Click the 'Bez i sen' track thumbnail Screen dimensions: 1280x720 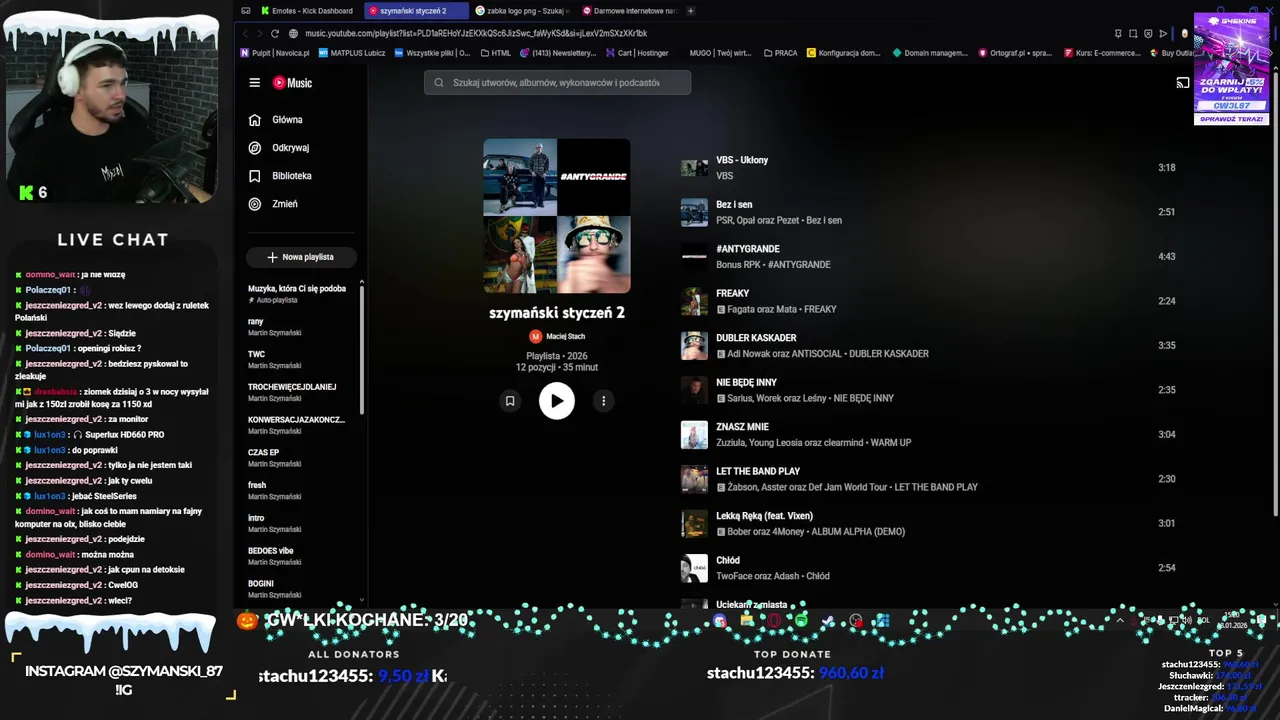click(x=694, y=212)
